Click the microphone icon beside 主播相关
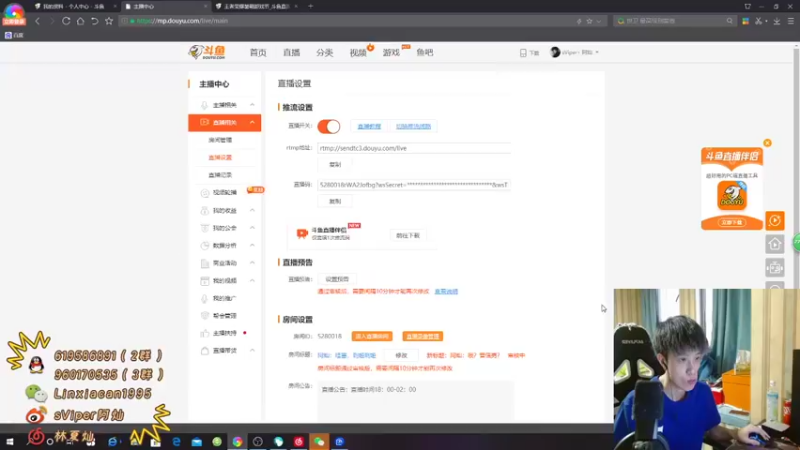This screenshot has height=450, width=800. tap(205, 105)
